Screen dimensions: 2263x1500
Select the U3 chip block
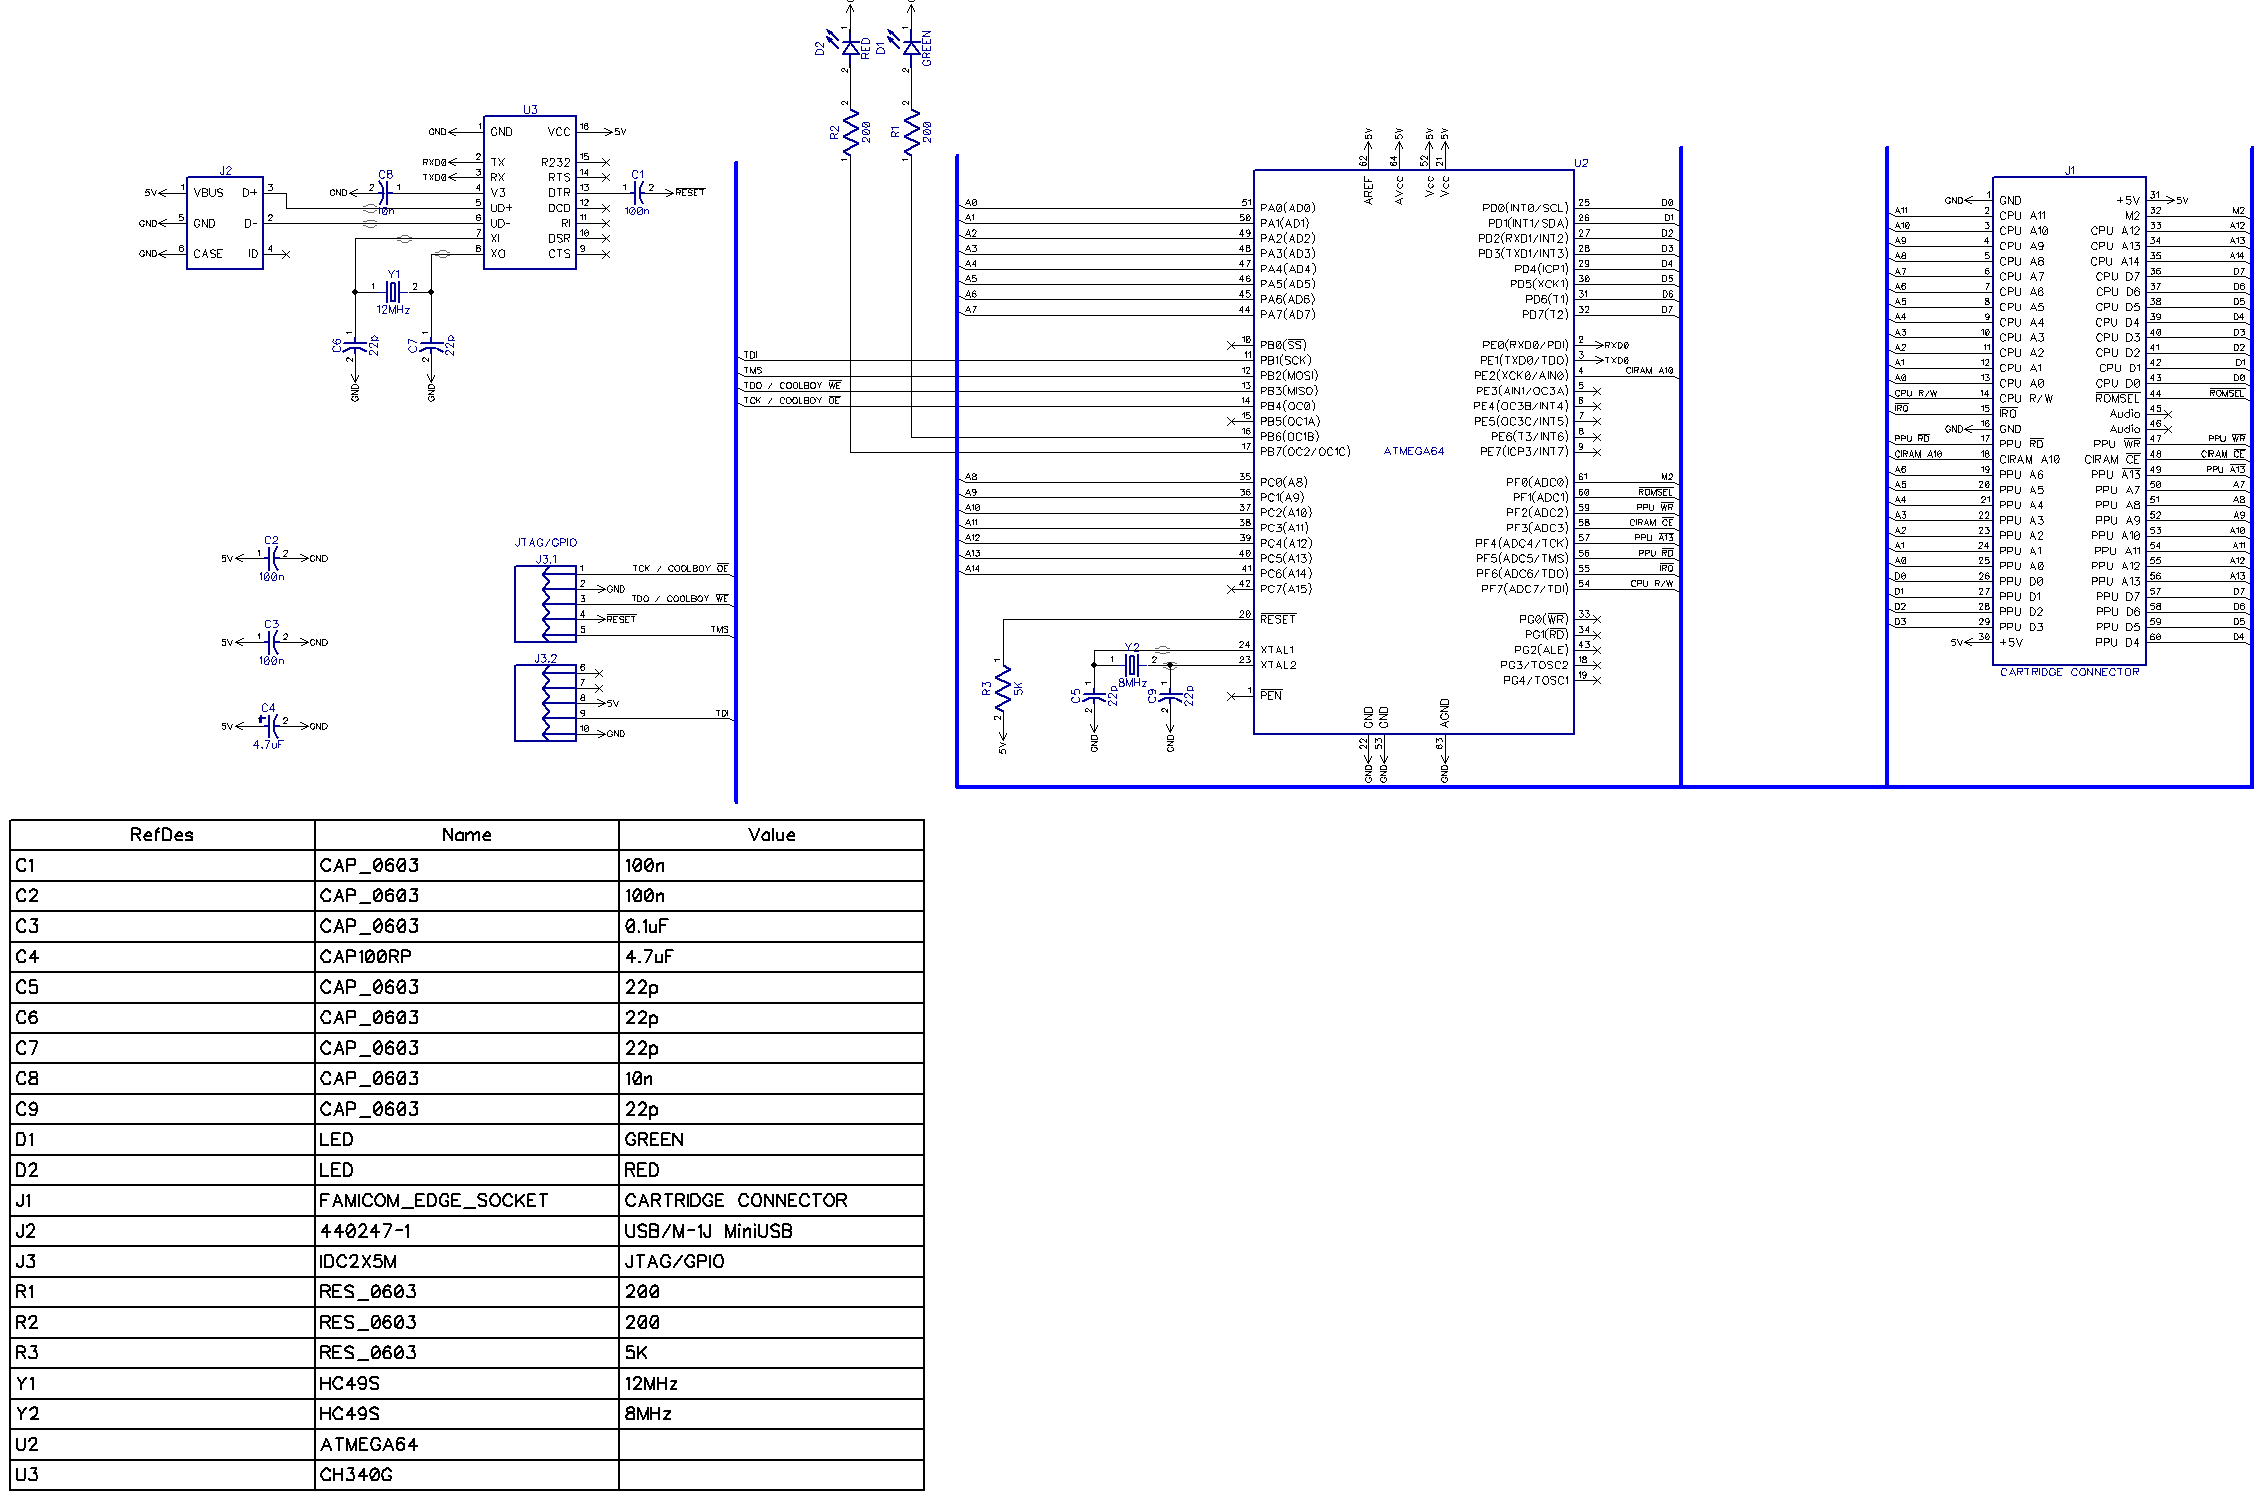point(530,192)
